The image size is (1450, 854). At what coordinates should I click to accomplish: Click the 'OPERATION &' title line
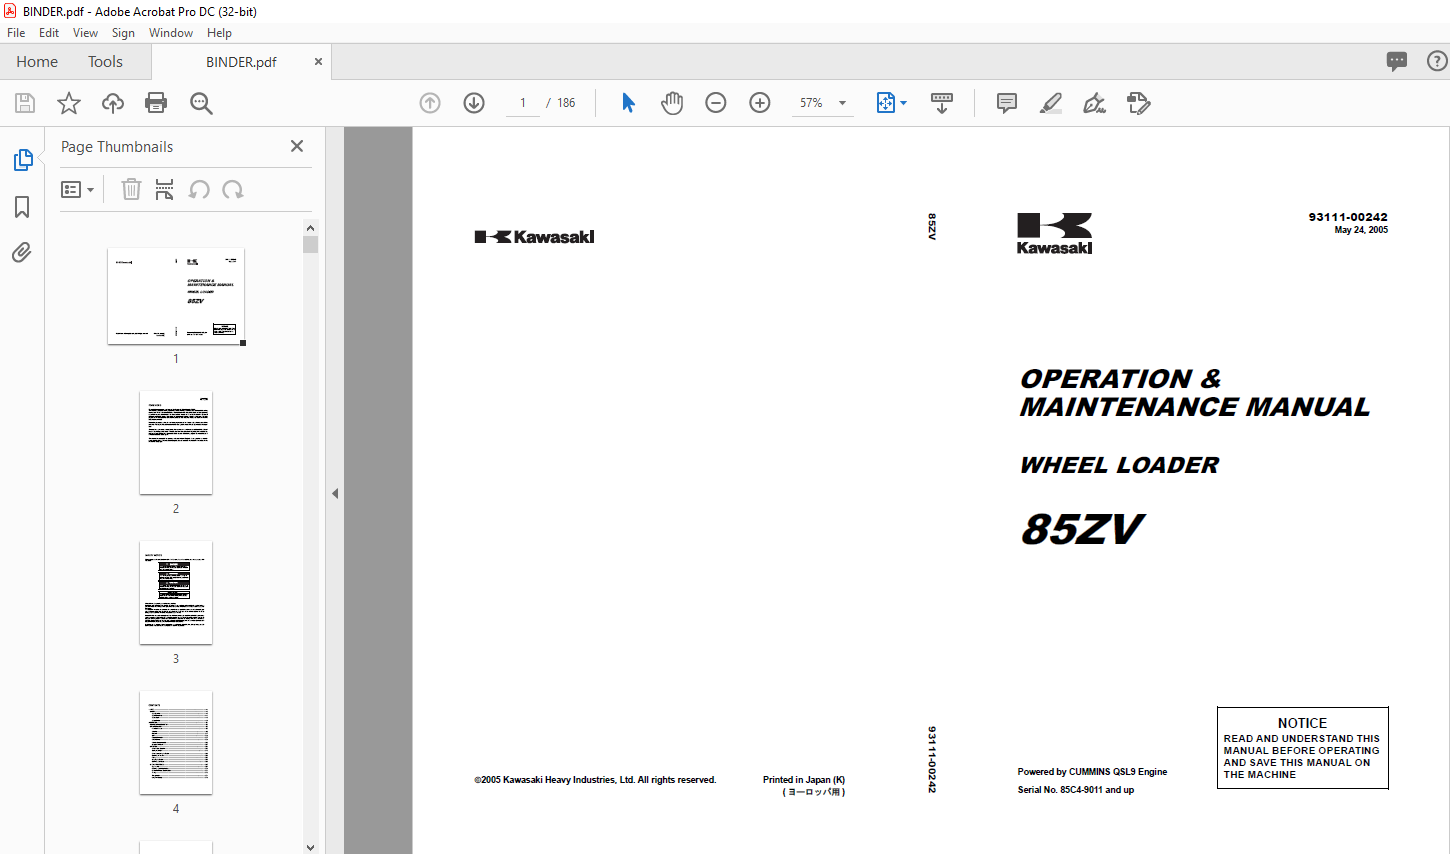coord(1120,379)
